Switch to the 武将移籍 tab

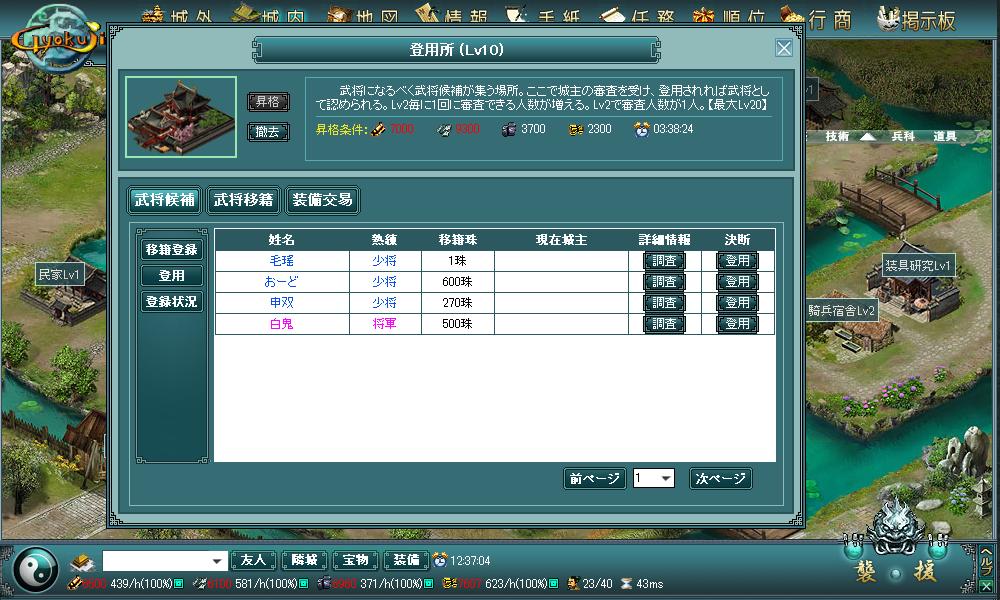(244, 200)
